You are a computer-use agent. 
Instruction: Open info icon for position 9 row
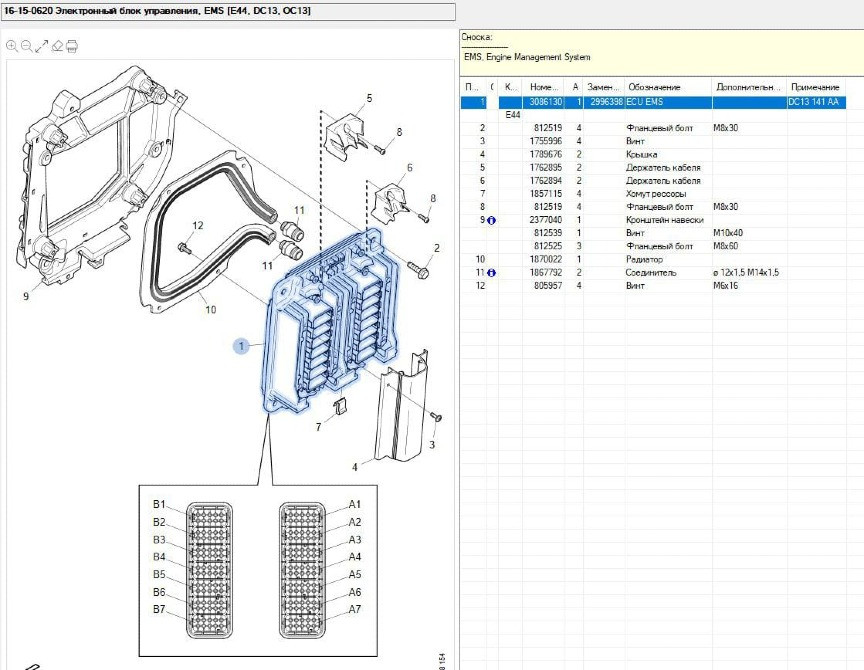coord(492,220)
